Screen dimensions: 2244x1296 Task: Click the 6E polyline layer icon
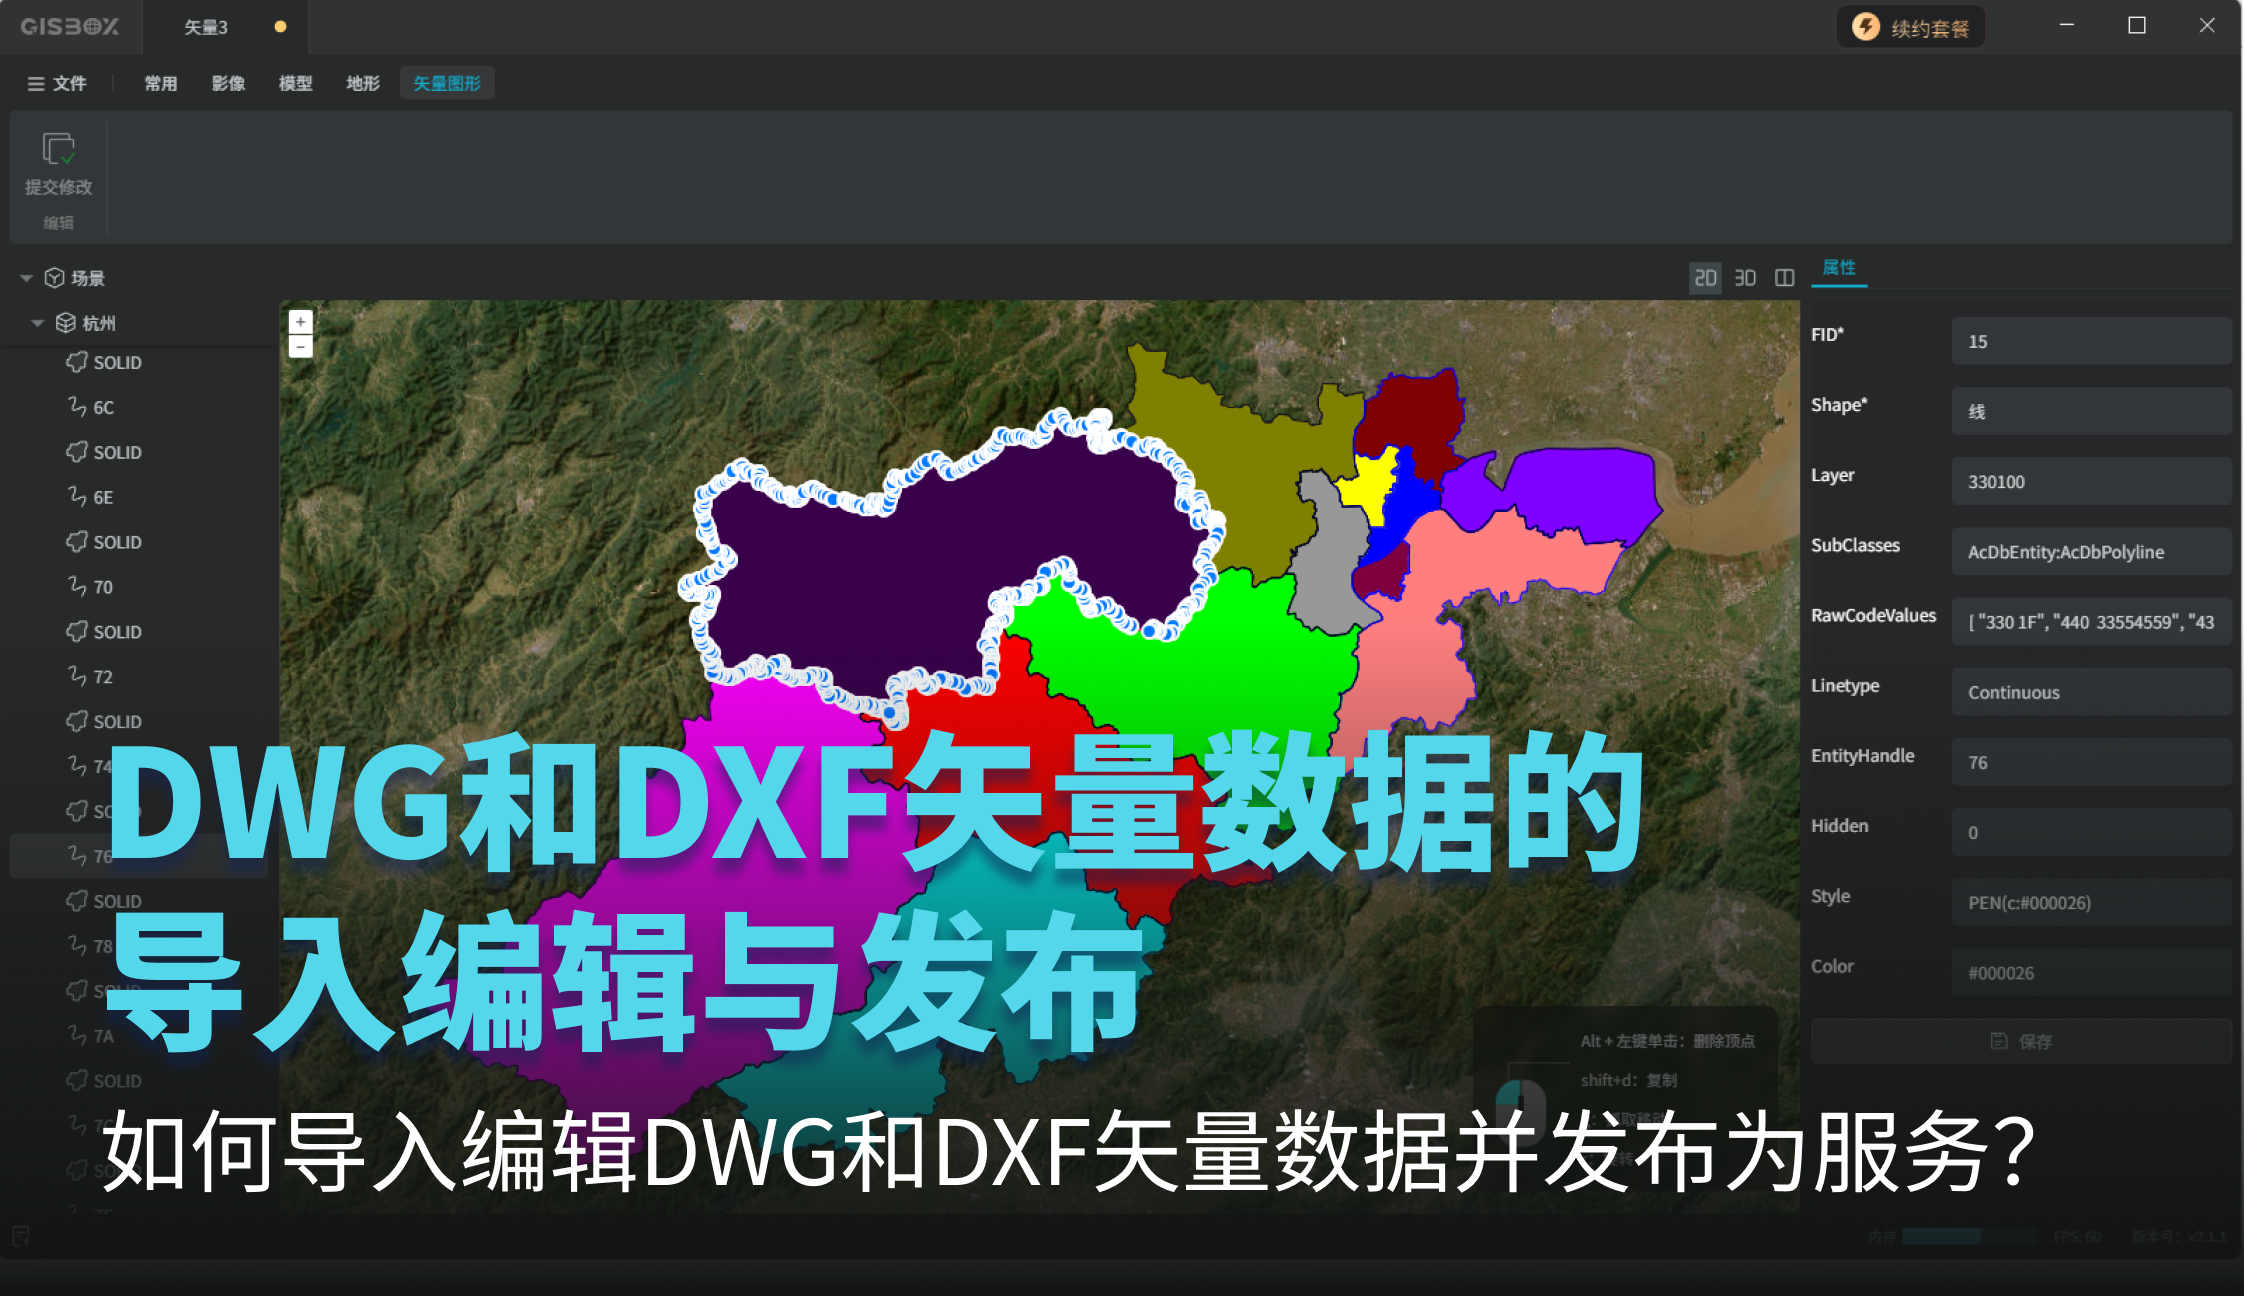(77, 496)
